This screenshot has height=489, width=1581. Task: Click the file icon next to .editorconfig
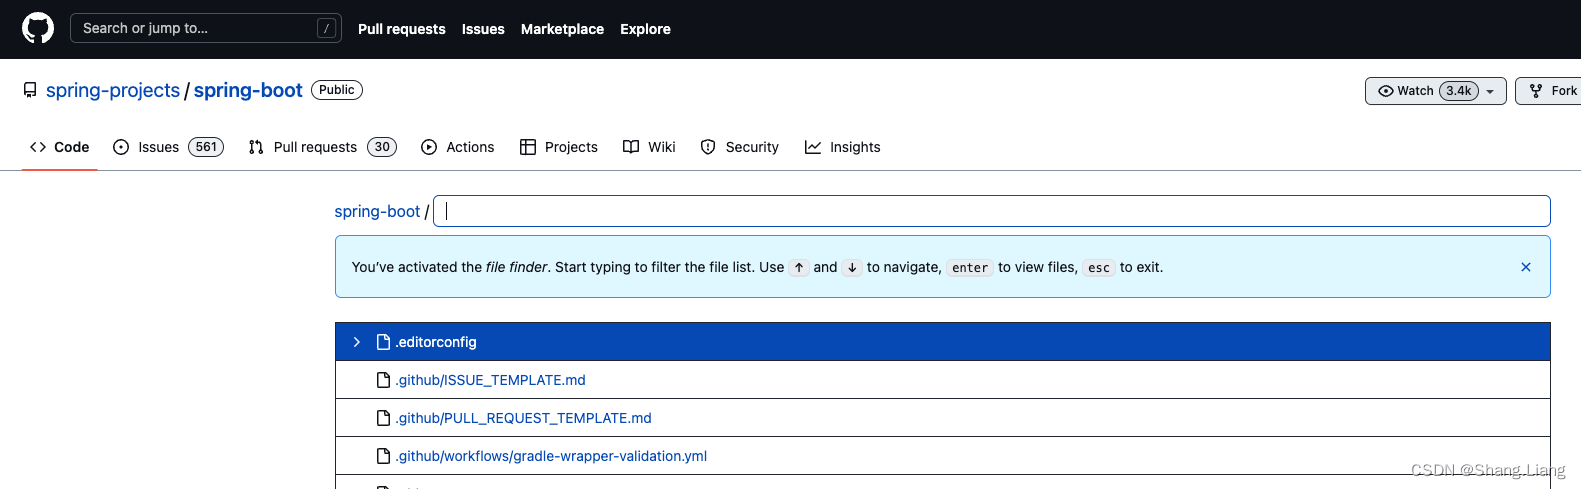point(383,342)
